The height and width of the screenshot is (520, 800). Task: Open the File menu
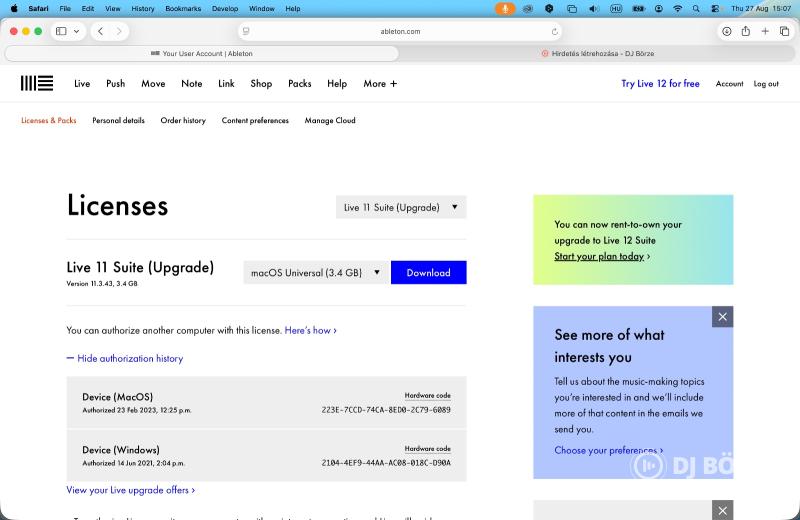pos(65,9)
